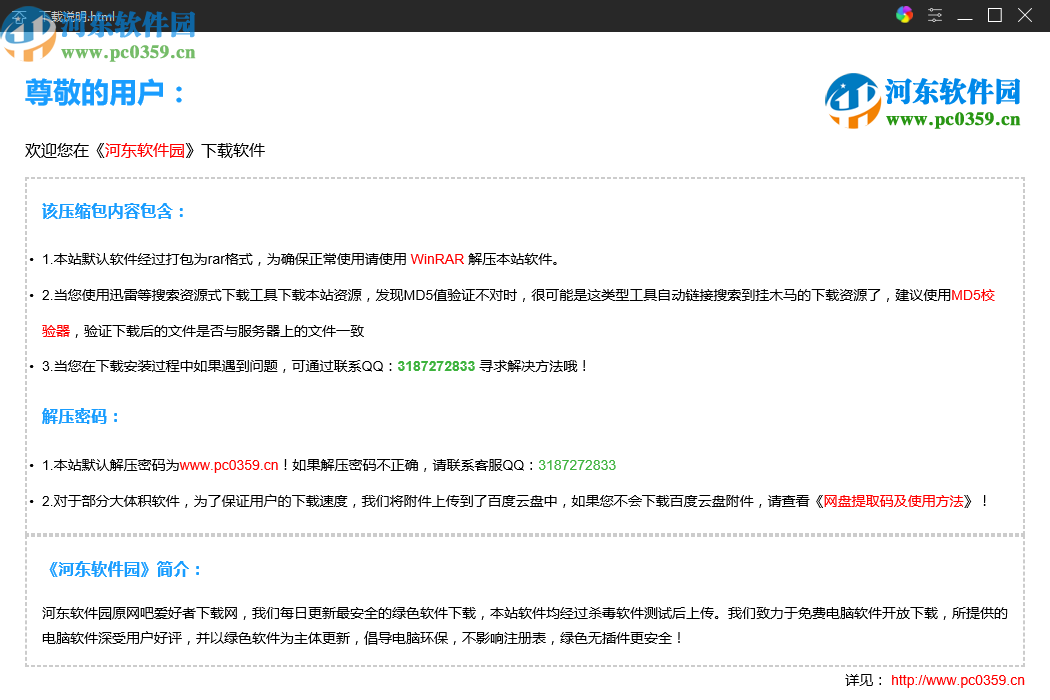Image resolution: width=1050 pixels, height=700 pixels.
Task: Minimize the download instructions window
Action: point(964,15)
